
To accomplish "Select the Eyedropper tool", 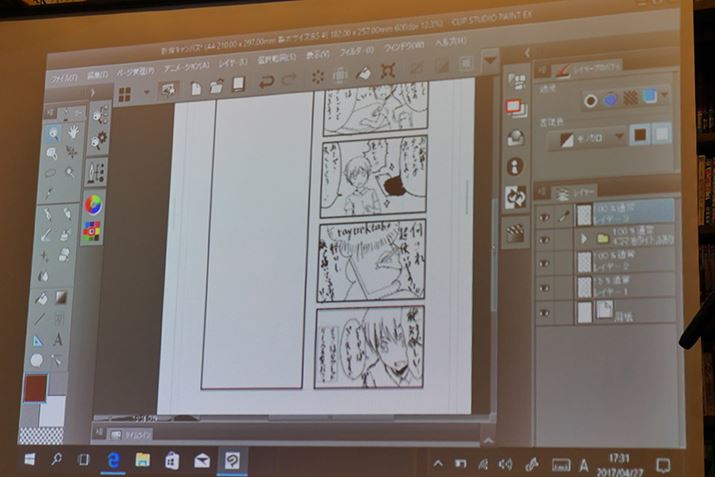I will (49, 193).
